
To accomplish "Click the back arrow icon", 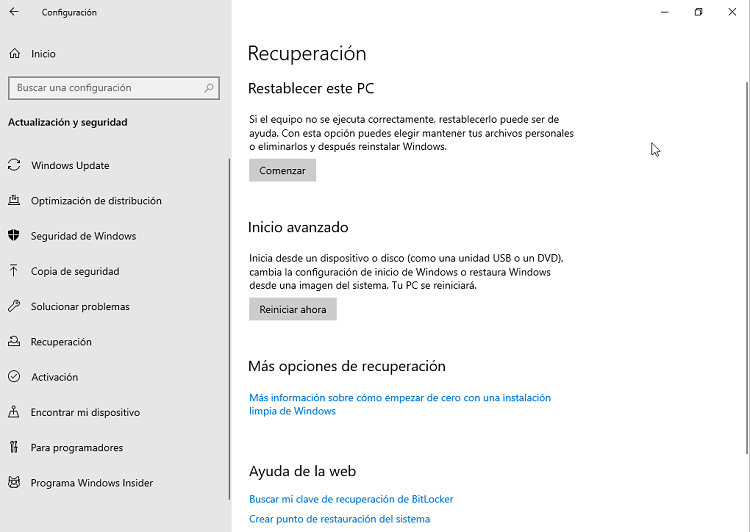I will [14, 13].
